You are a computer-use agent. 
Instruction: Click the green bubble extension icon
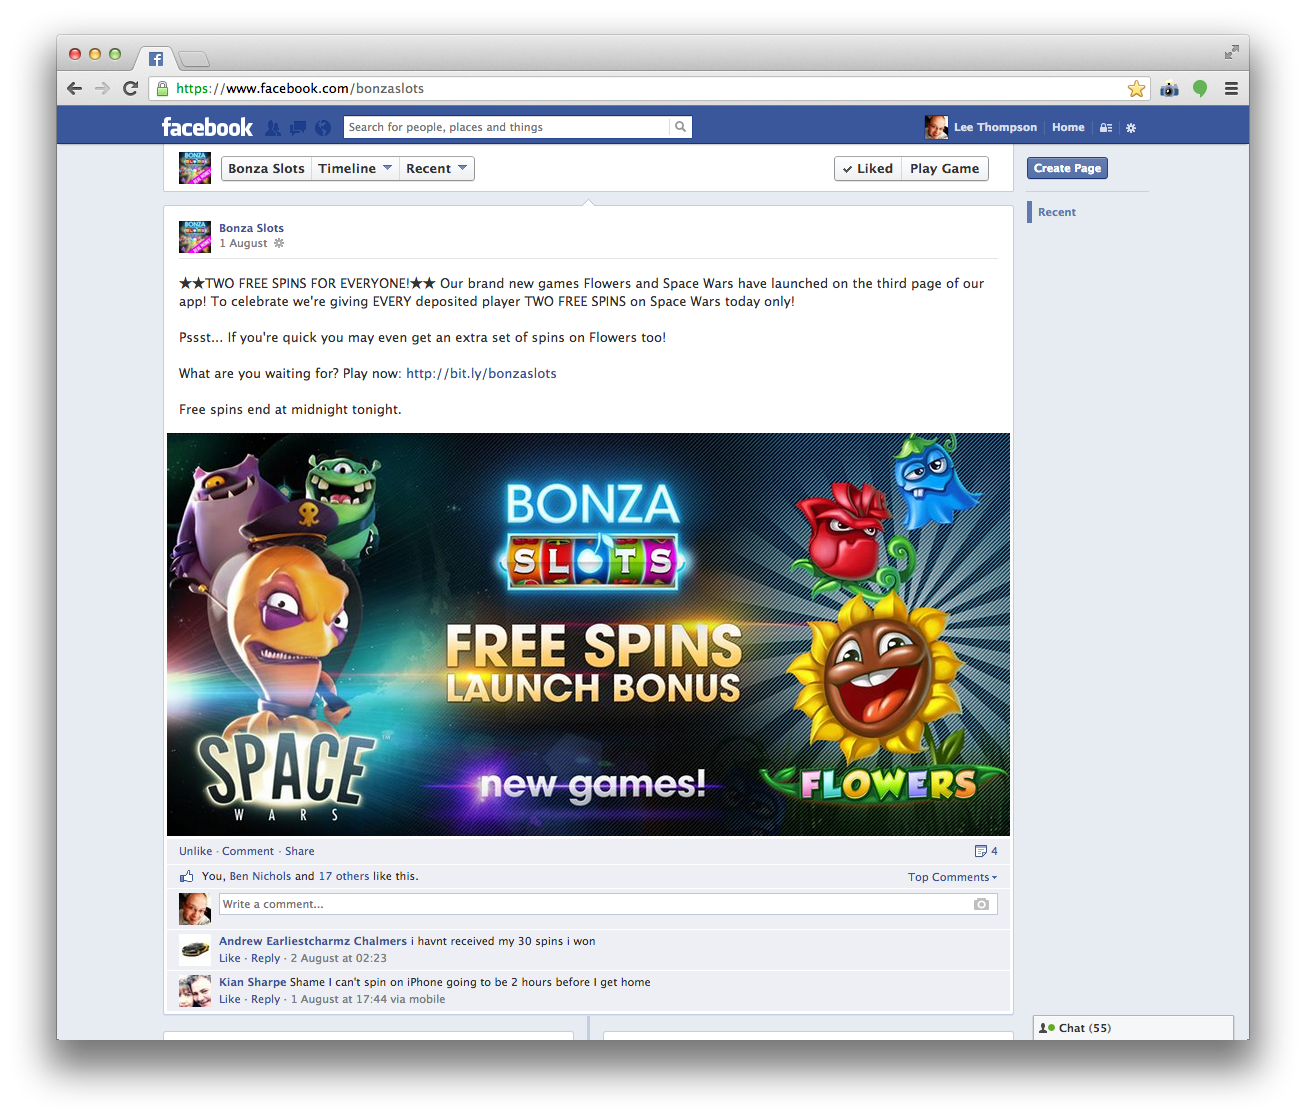[1200, 89]
